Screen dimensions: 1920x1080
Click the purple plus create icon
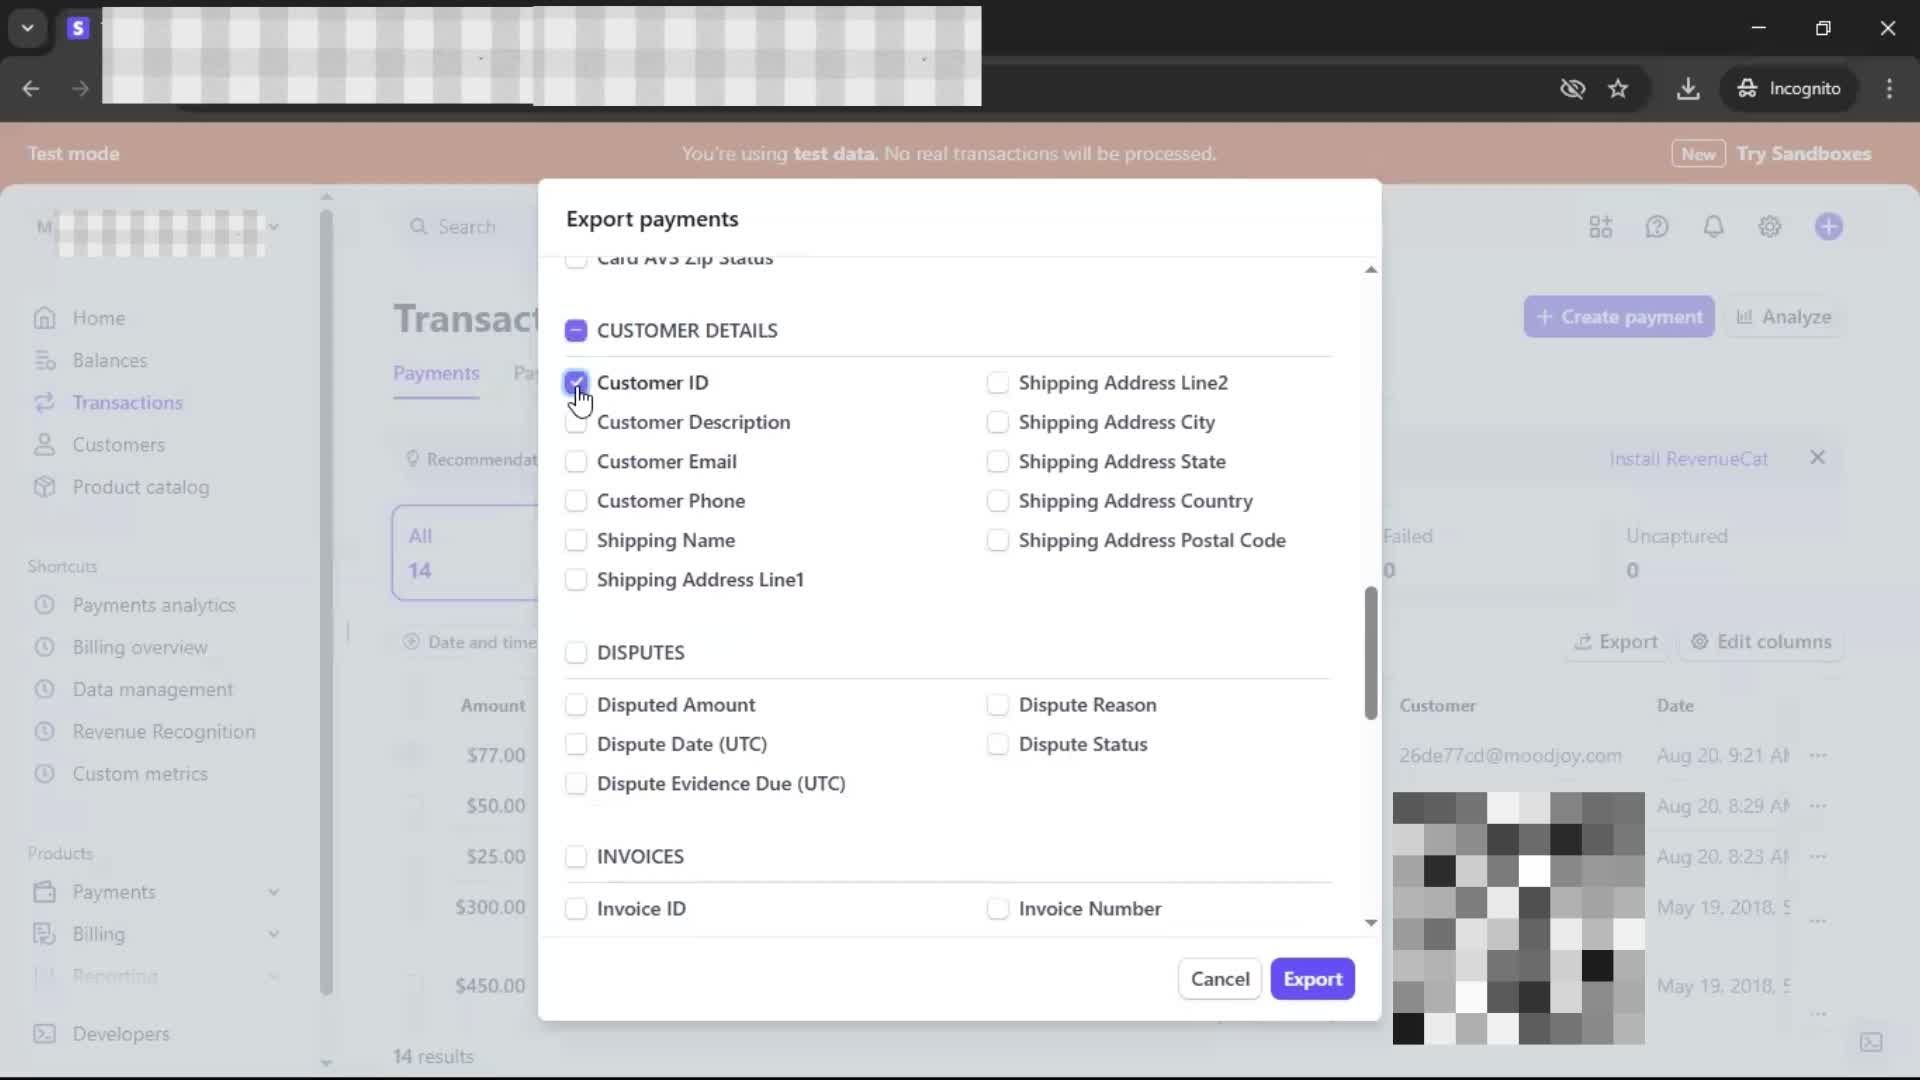tap(1828, 227)
